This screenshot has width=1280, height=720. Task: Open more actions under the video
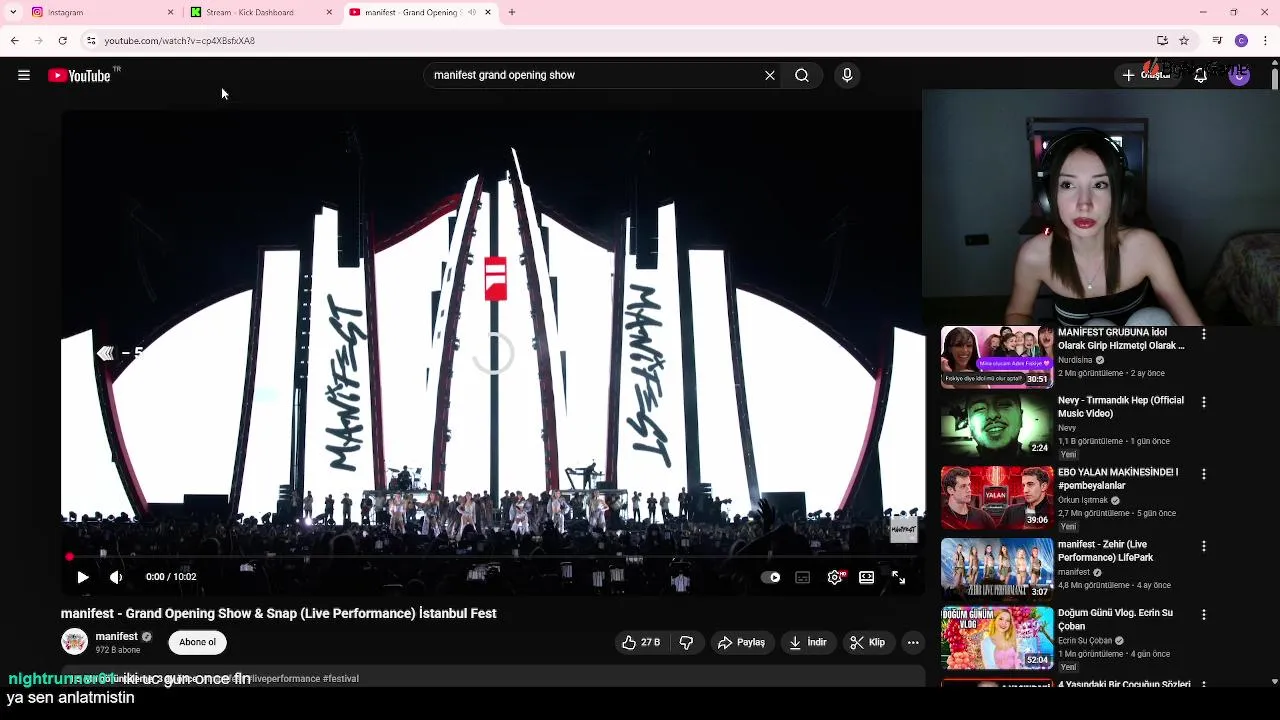[913, 643]
